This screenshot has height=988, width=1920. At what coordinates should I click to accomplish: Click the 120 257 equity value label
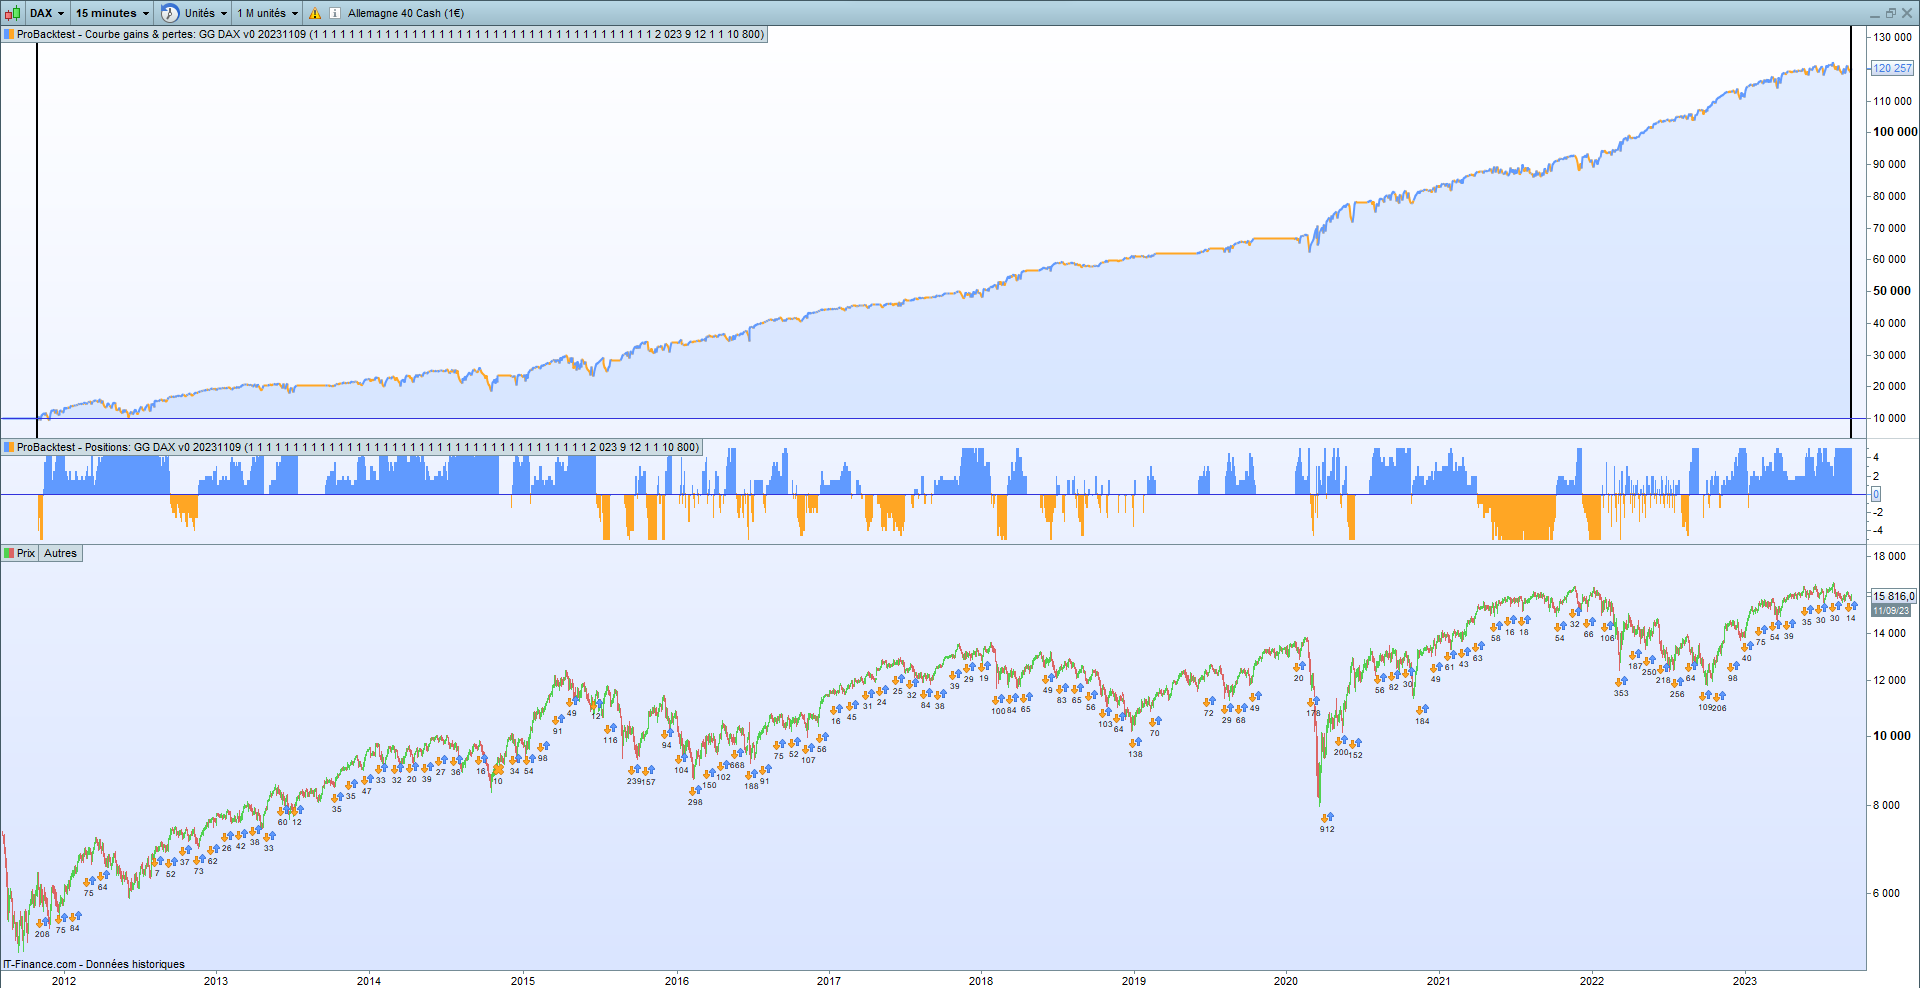(x=1891, y=68)
